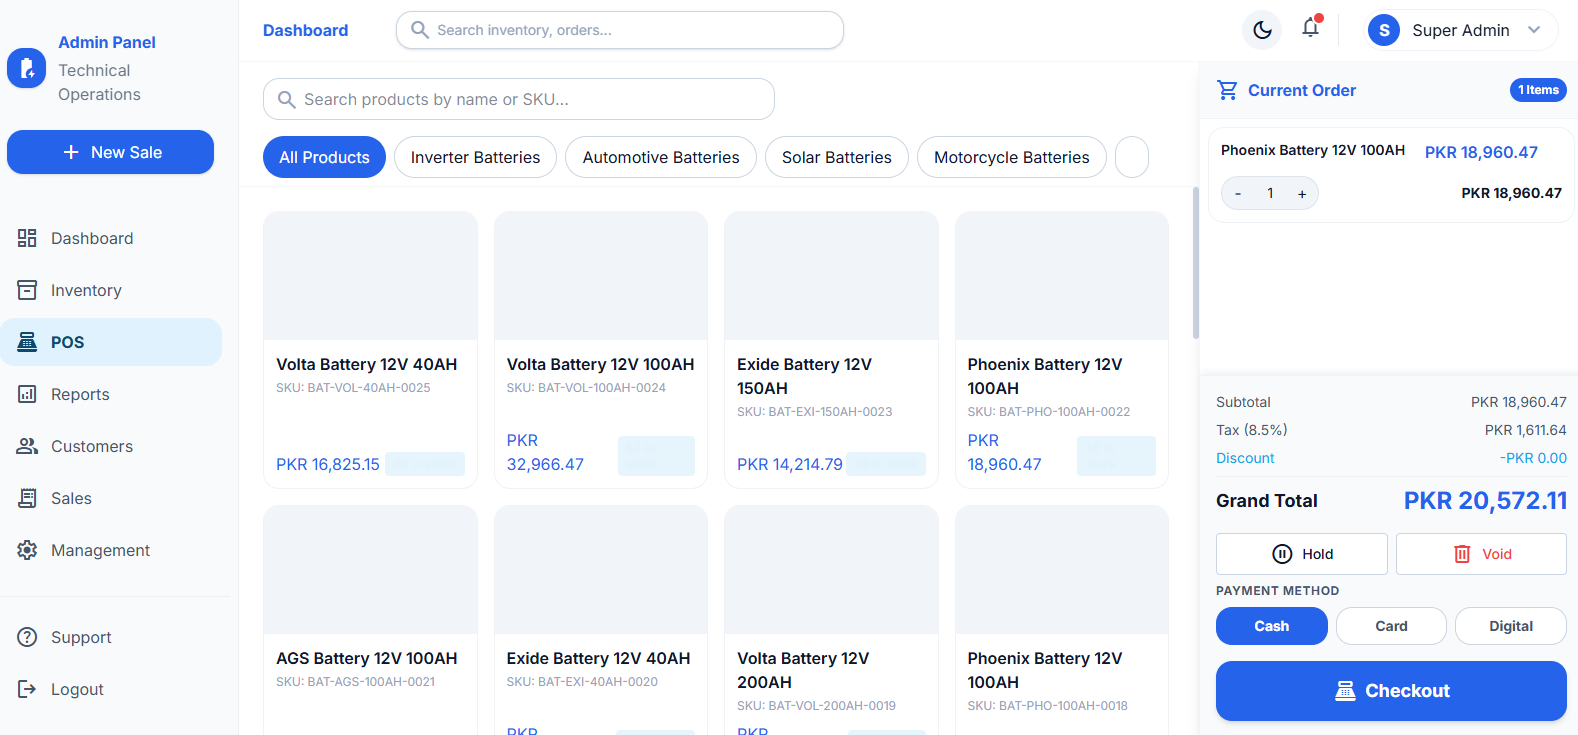
Task: Increase Phoenix Battery quantity with plus
Action: [x=1302, y=194]
